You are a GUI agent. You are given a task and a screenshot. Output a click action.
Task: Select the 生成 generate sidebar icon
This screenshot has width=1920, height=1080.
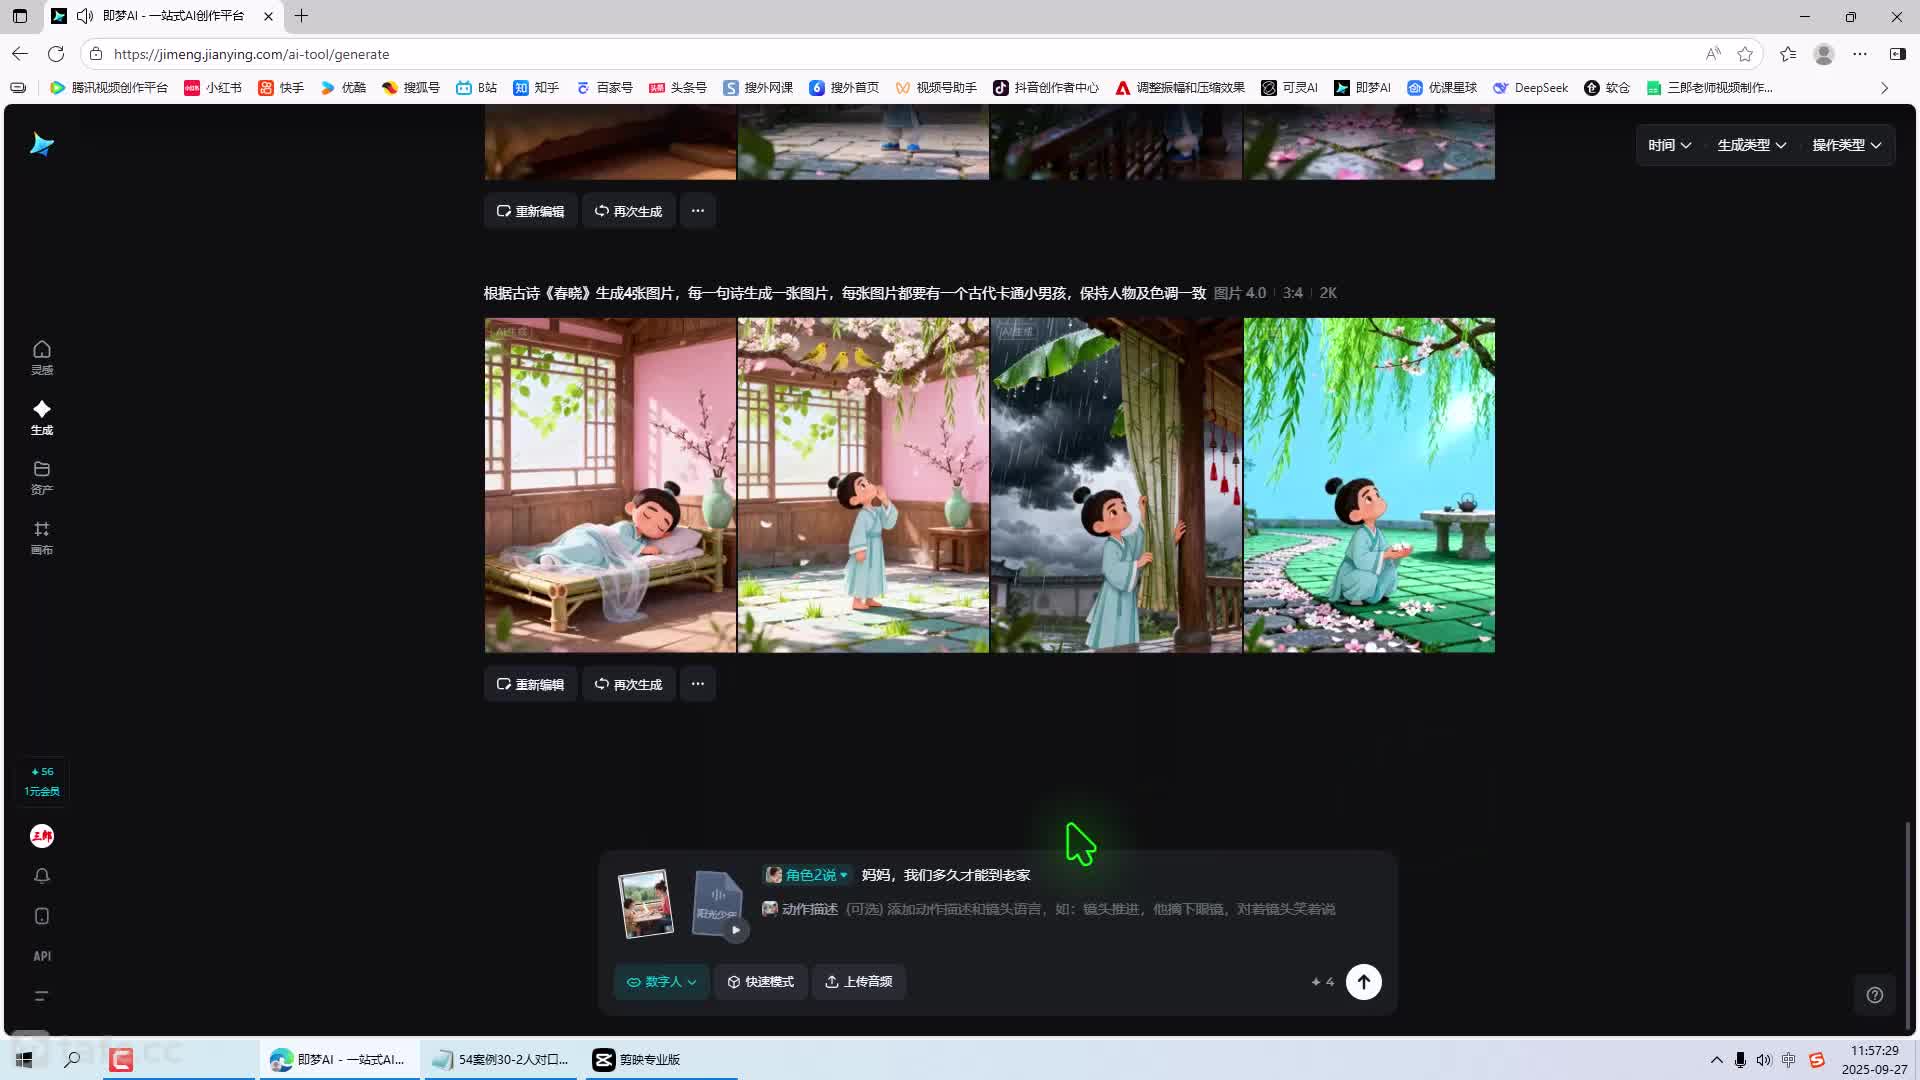[41, 417]
